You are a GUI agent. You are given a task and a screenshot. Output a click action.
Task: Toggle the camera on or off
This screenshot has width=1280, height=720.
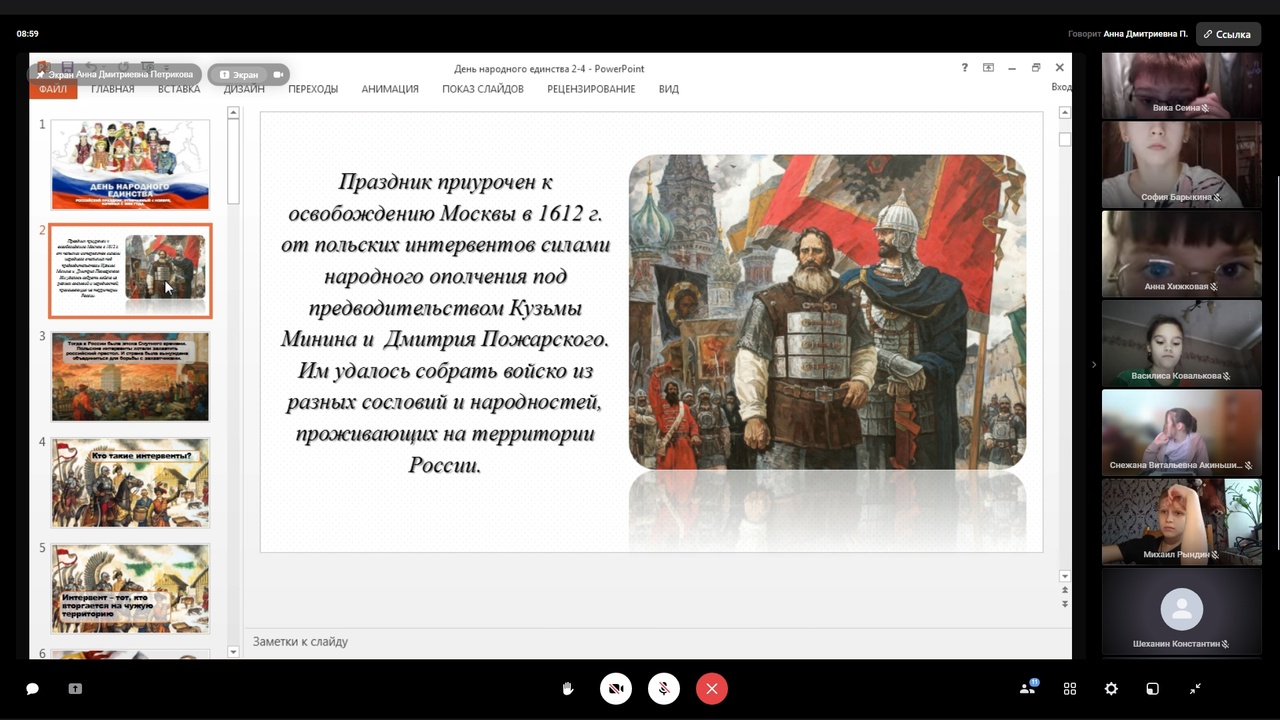(616, 689)
